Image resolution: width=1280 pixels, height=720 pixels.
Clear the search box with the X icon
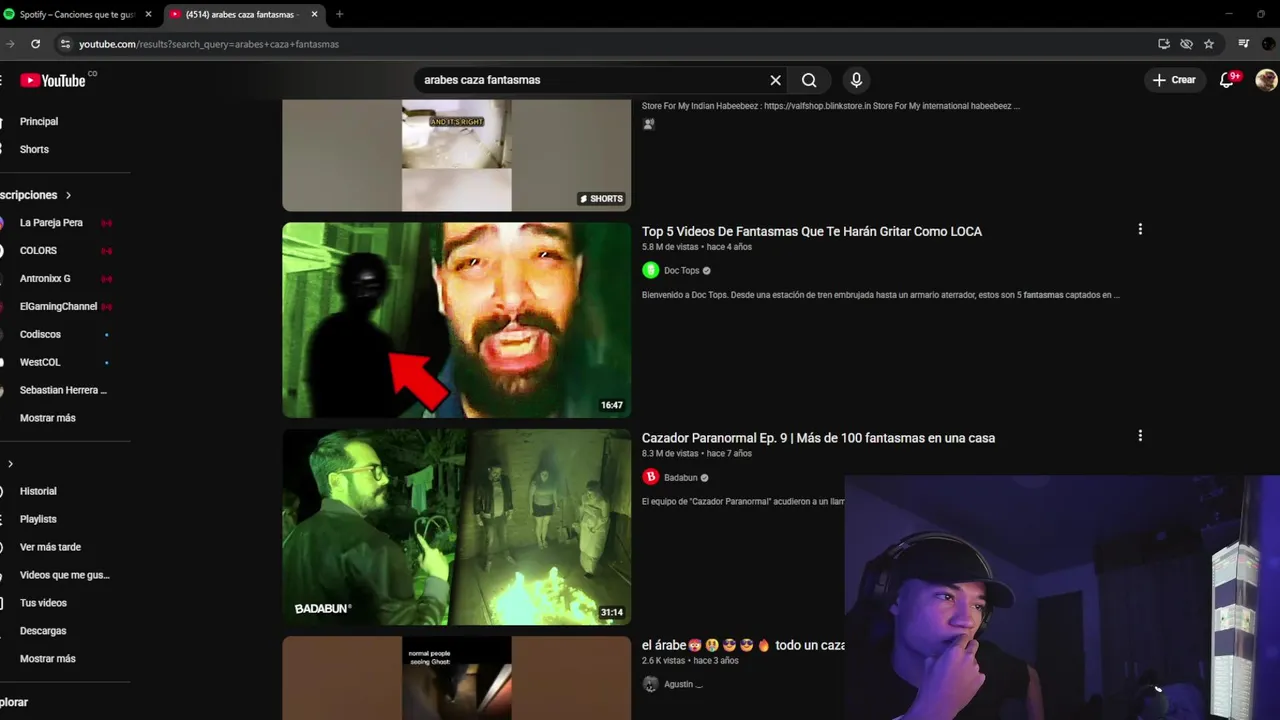(x=775, y=80)
